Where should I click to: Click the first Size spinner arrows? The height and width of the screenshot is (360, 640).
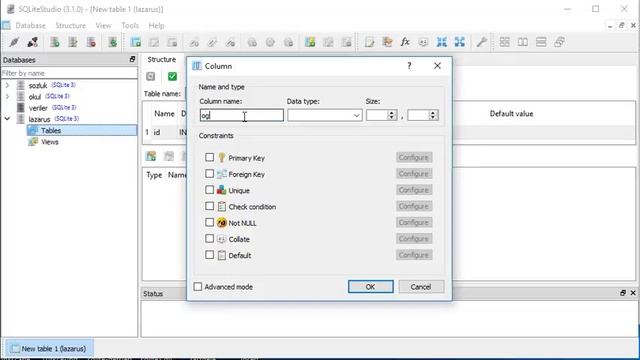(392, 115)
